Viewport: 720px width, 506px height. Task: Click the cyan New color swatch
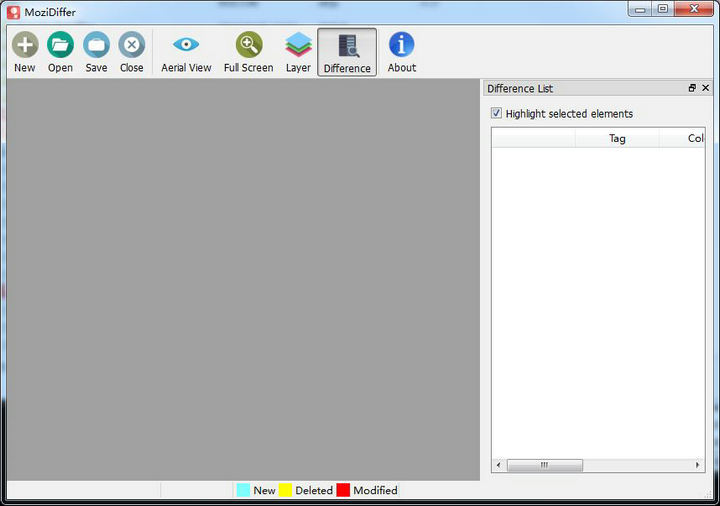point(243,490)
